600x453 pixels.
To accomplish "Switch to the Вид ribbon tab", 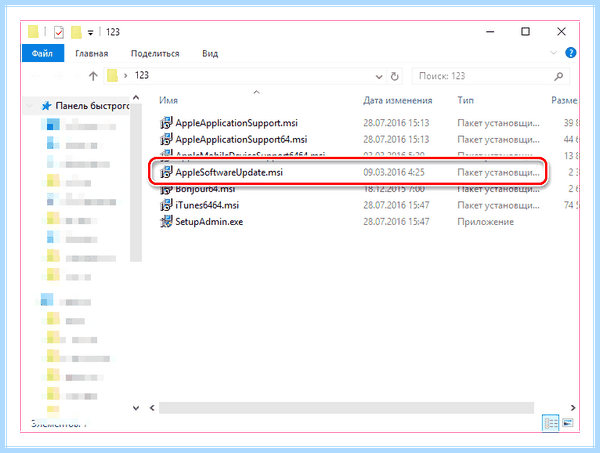I will point(210,54).
